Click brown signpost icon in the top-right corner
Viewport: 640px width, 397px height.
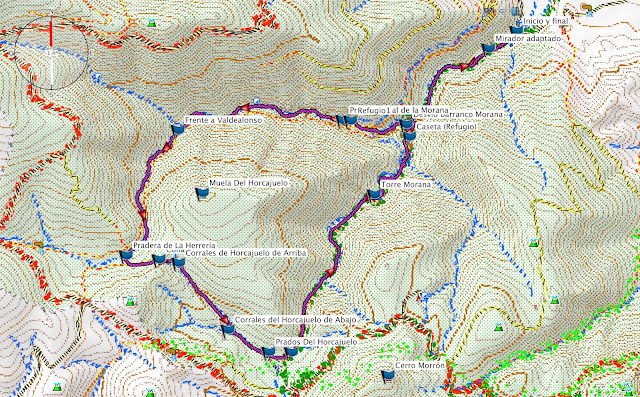(x=586, y=7)
